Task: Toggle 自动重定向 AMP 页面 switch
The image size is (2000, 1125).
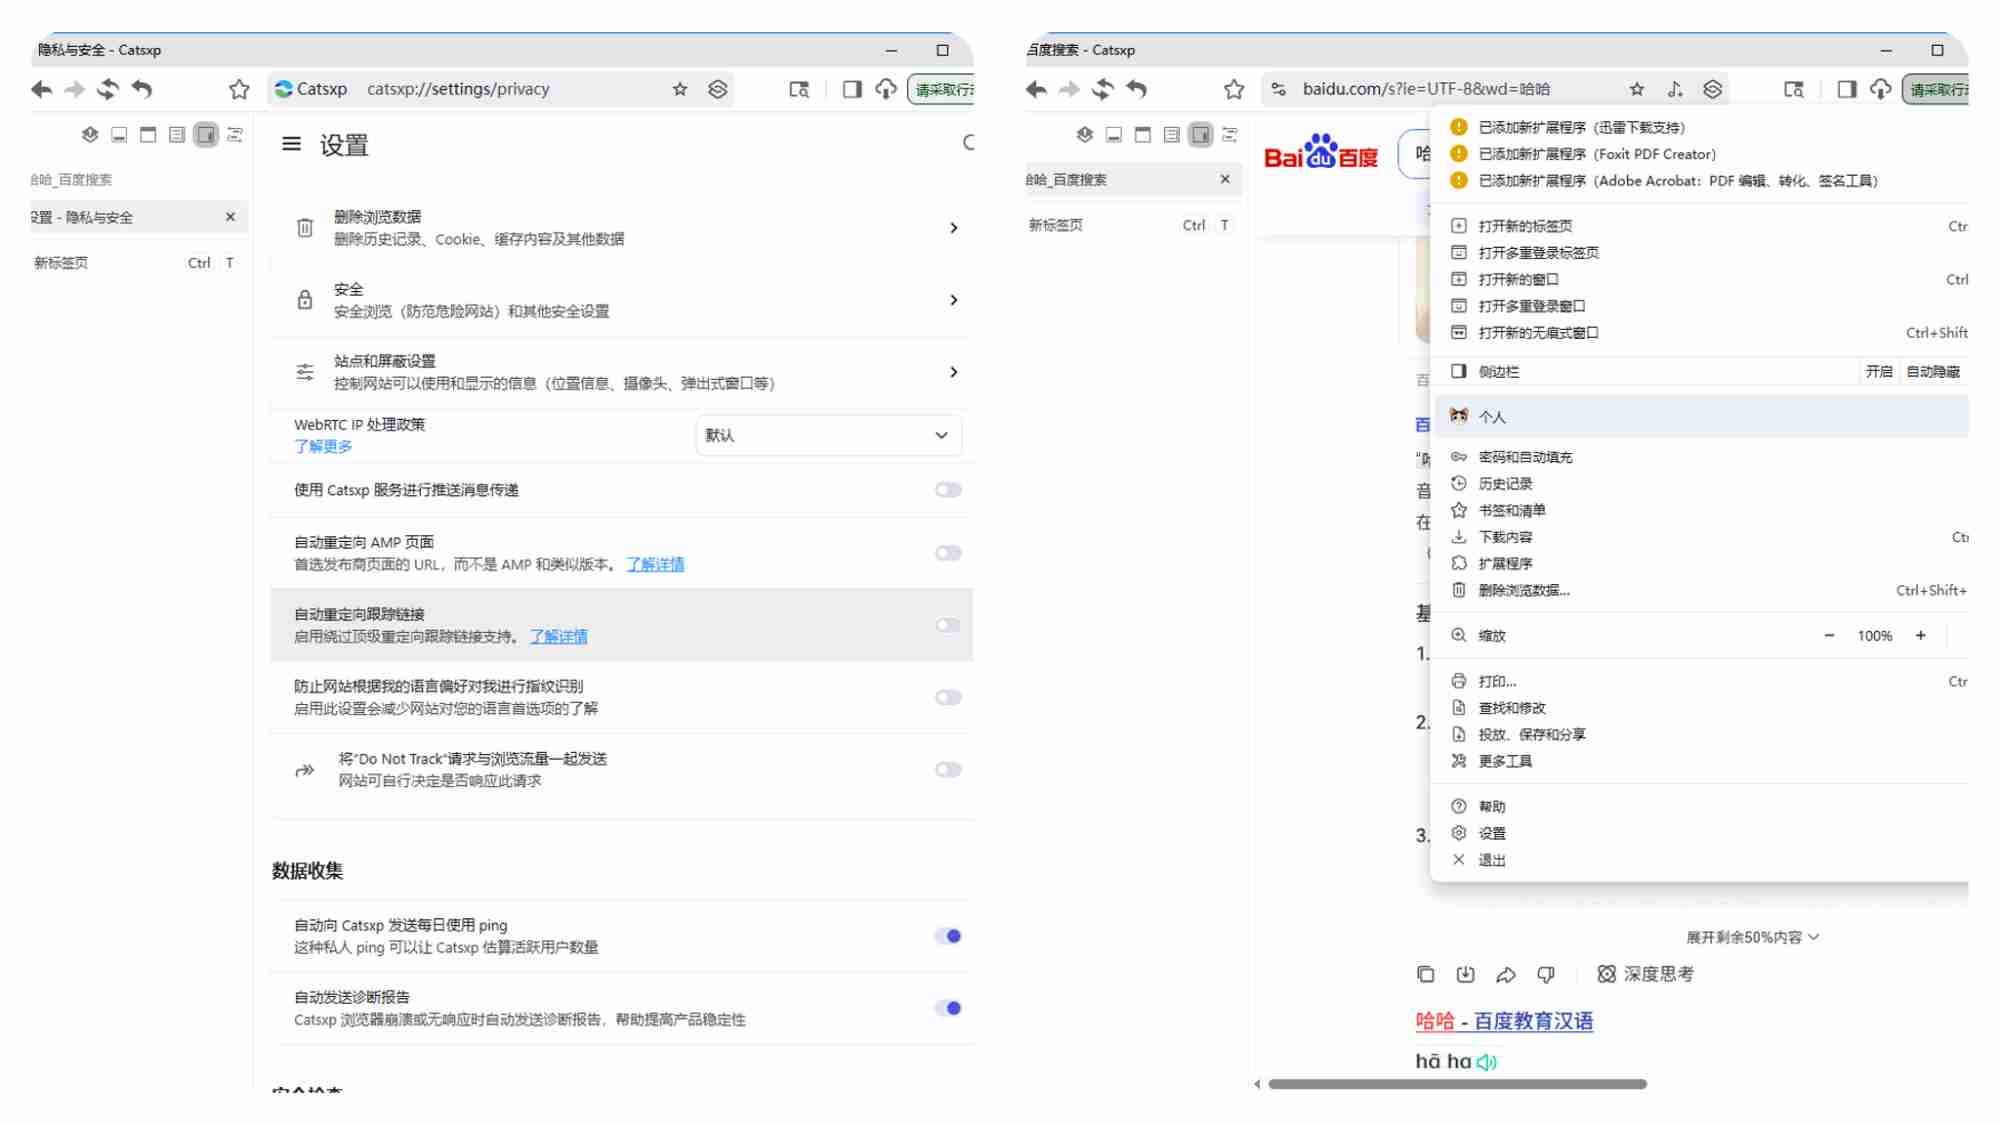Action: tap(947, 553)
